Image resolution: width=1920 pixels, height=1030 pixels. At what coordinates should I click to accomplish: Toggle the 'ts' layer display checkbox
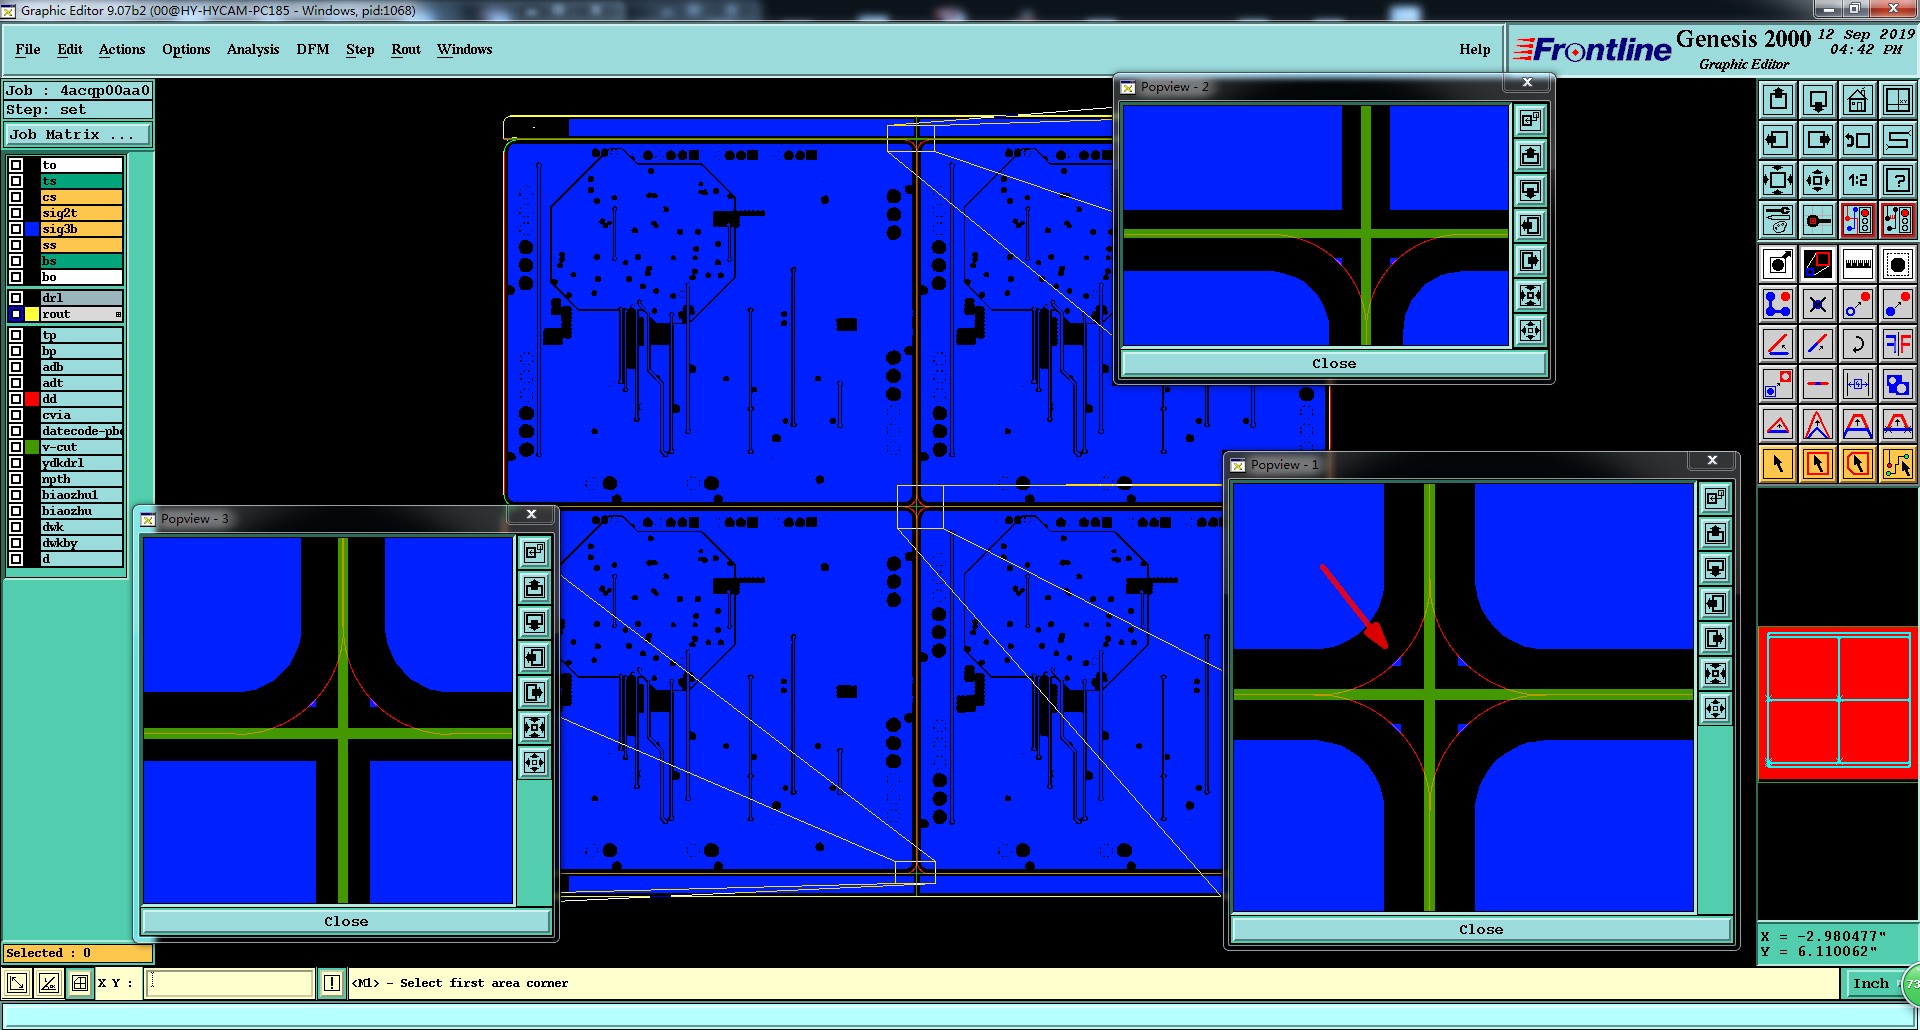pyautogui.click(x=16, y=181)
